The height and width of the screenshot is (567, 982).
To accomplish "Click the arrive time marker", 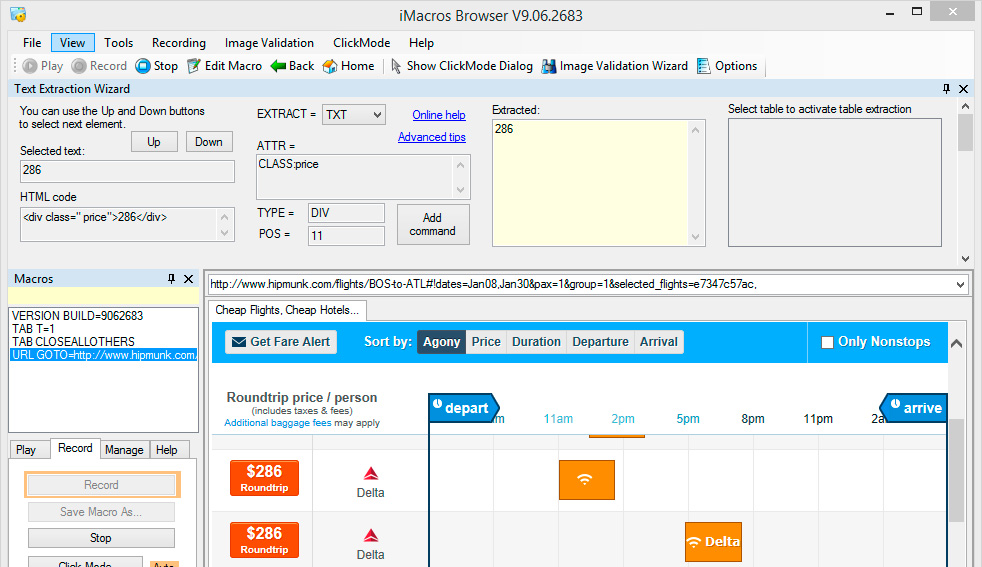I will tap(914, 408).
